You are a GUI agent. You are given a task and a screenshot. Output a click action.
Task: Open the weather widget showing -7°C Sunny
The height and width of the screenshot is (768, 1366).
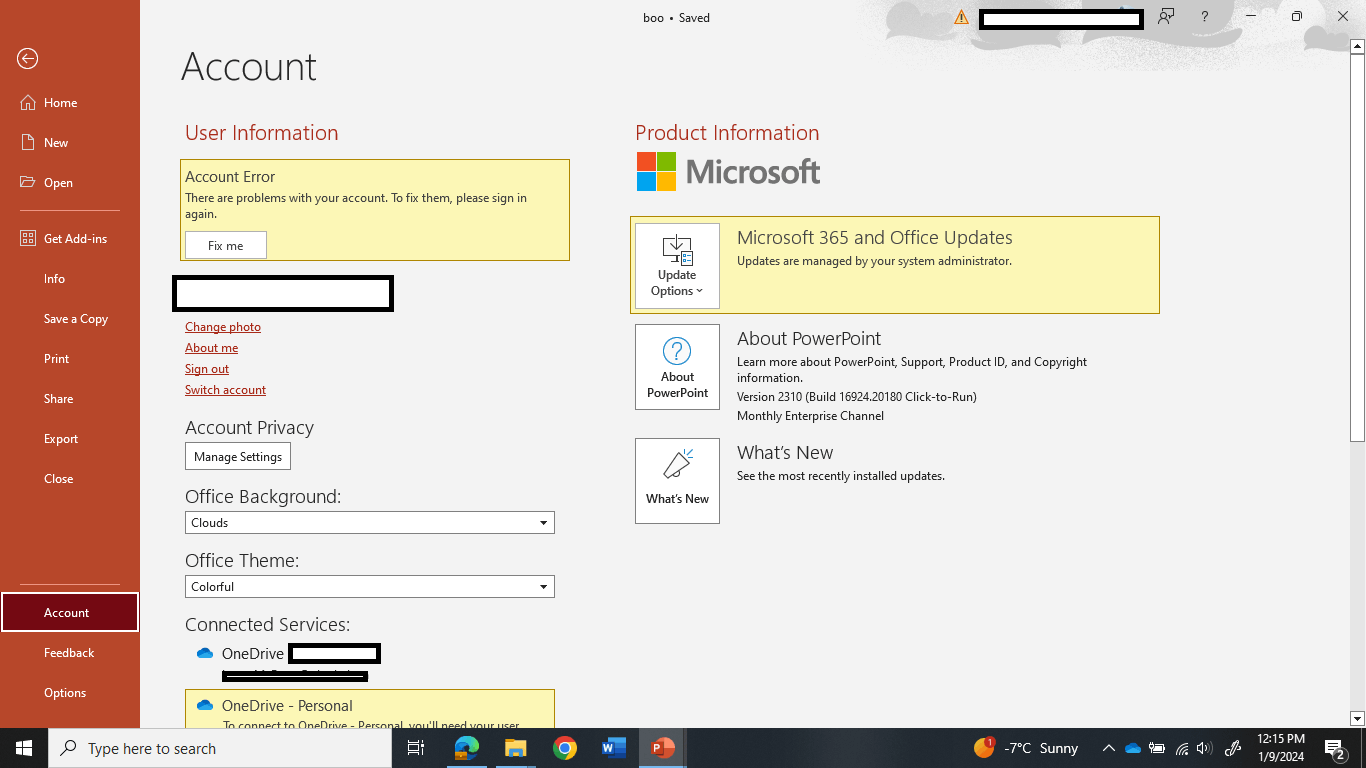point(1026,748)
